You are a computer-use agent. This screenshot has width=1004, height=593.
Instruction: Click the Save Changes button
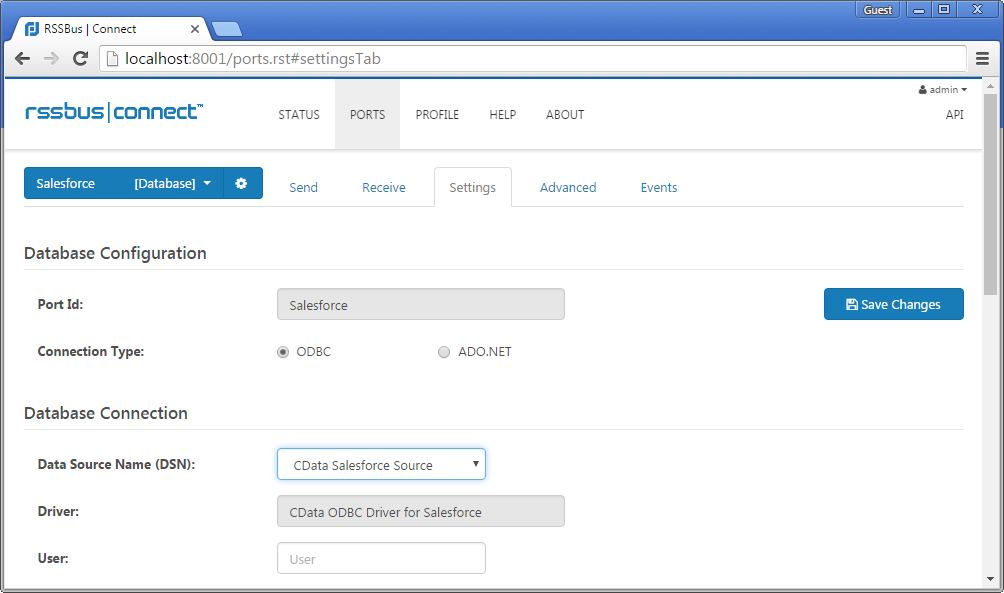(893, 304)
